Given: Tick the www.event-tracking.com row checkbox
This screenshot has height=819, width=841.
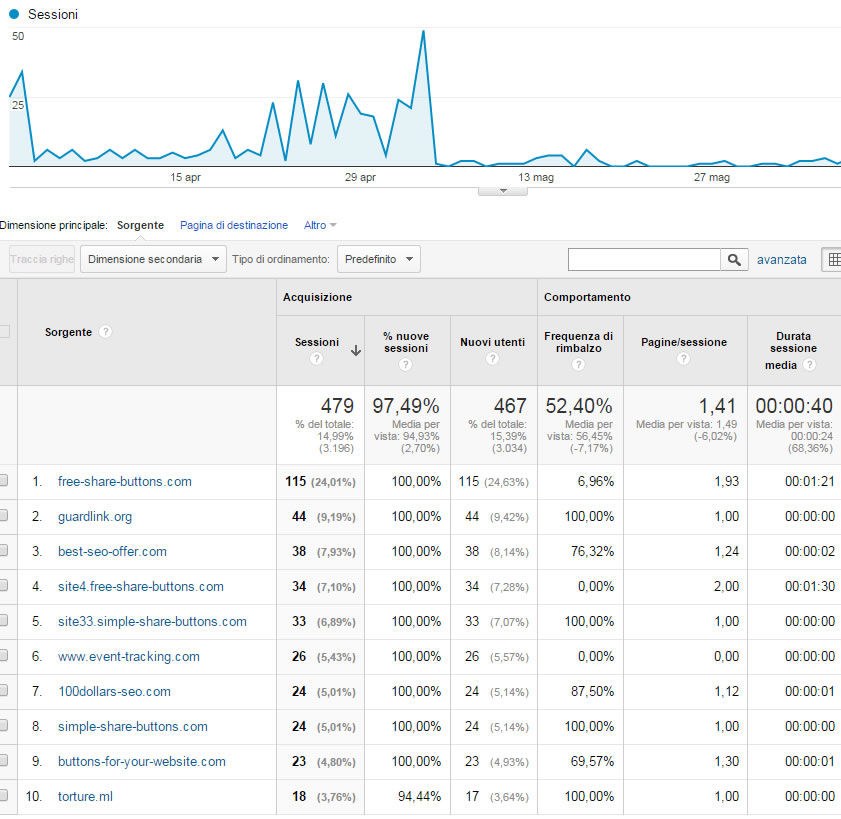Looking at the screenshot, I should coord(3,655).
